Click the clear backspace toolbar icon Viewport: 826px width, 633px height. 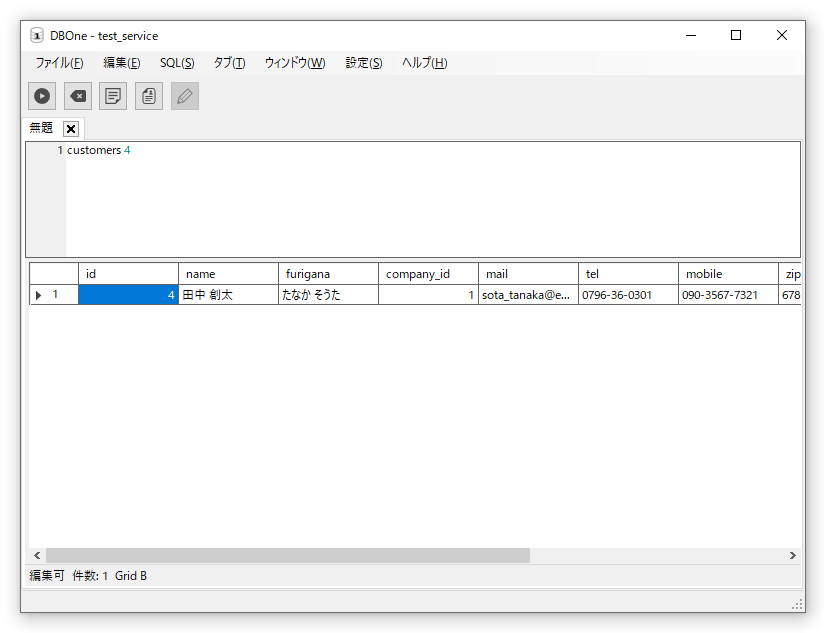pyautogui.click(x=77, y=96)
